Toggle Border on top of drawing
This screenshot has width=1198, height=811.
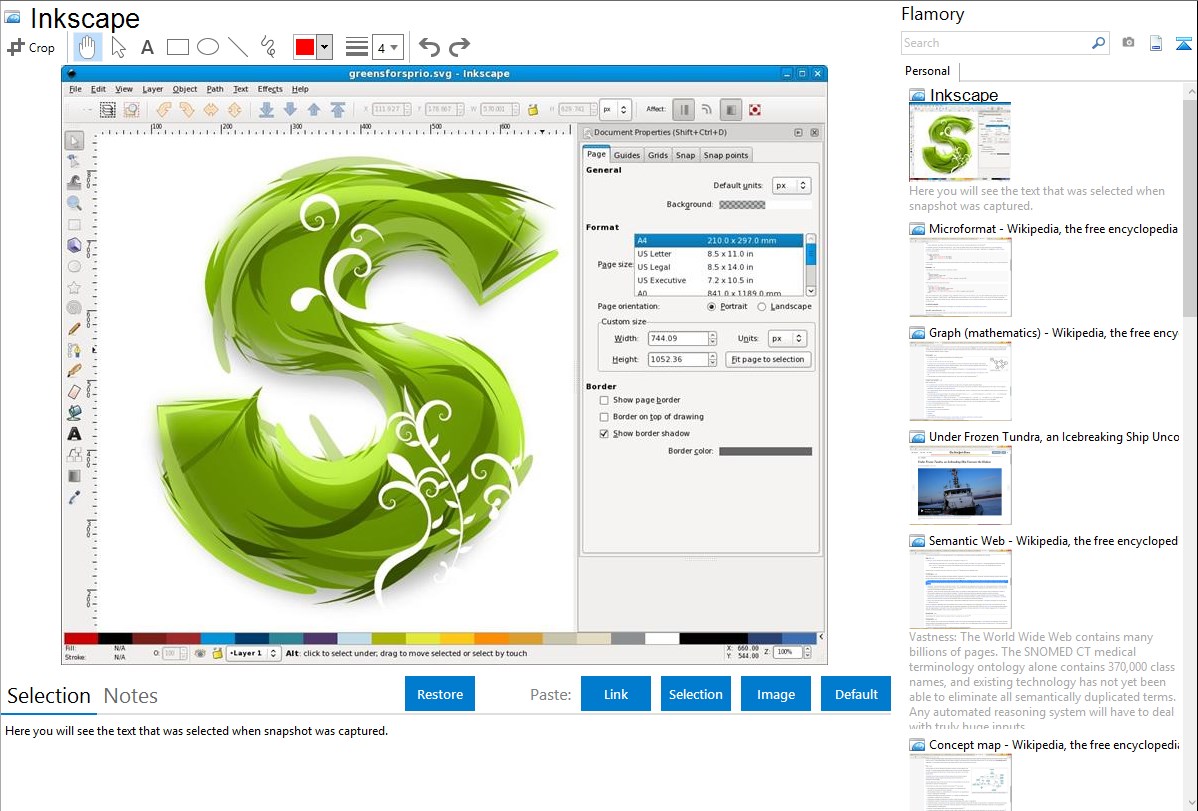(x=604, y=417)
